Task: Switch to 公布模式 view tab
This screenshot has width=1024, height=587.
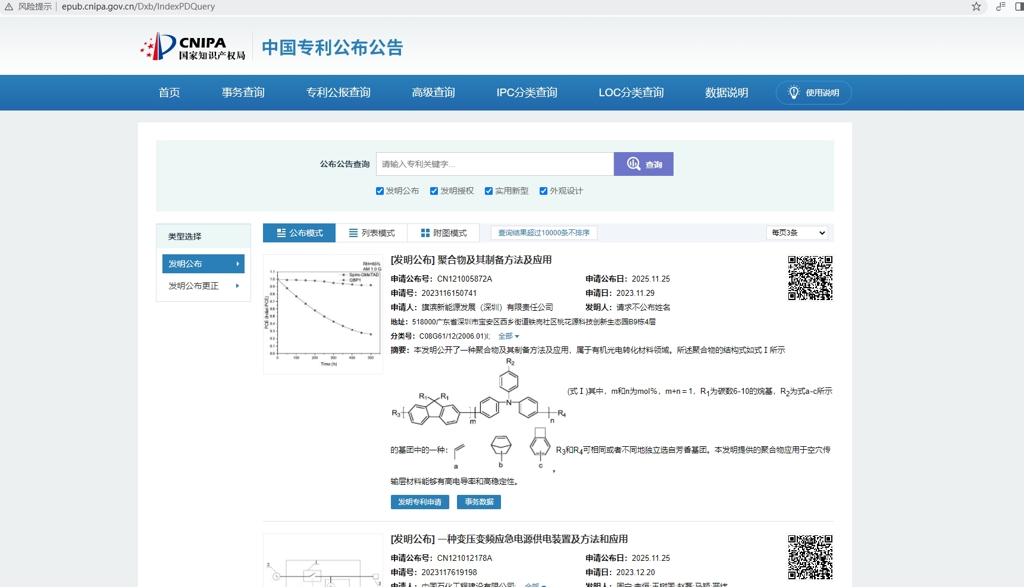Action: tap(299, 233)
